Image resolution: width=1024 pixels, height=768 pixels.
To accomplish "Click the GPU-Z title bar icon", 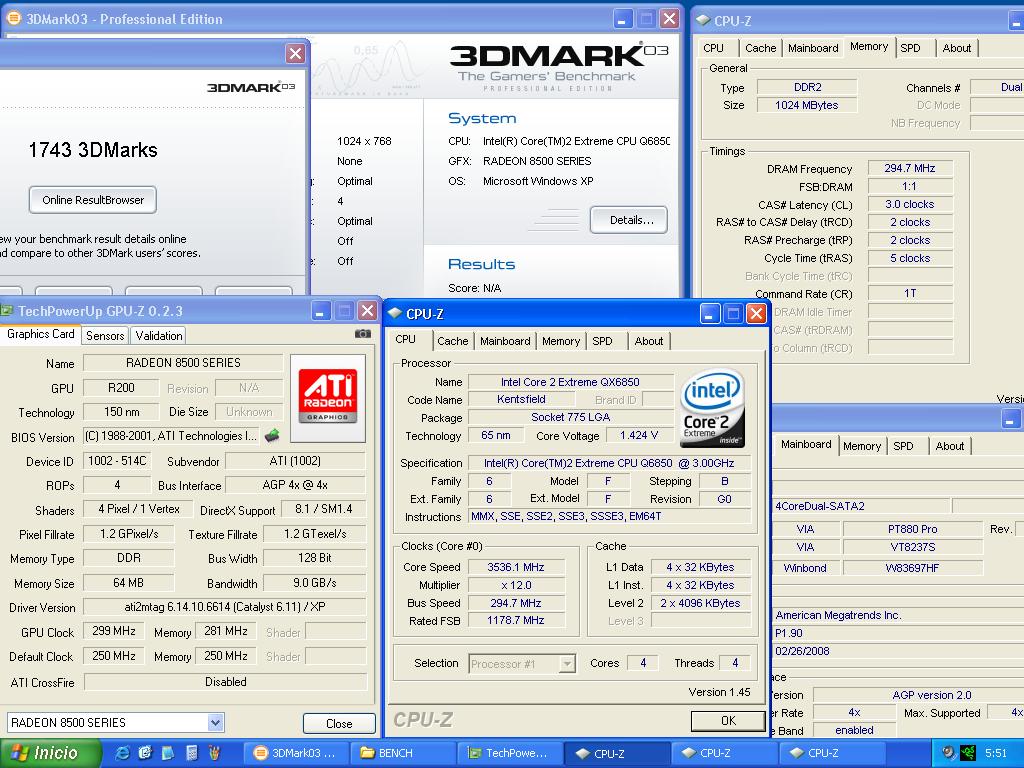I will click(x=7, y=311).
